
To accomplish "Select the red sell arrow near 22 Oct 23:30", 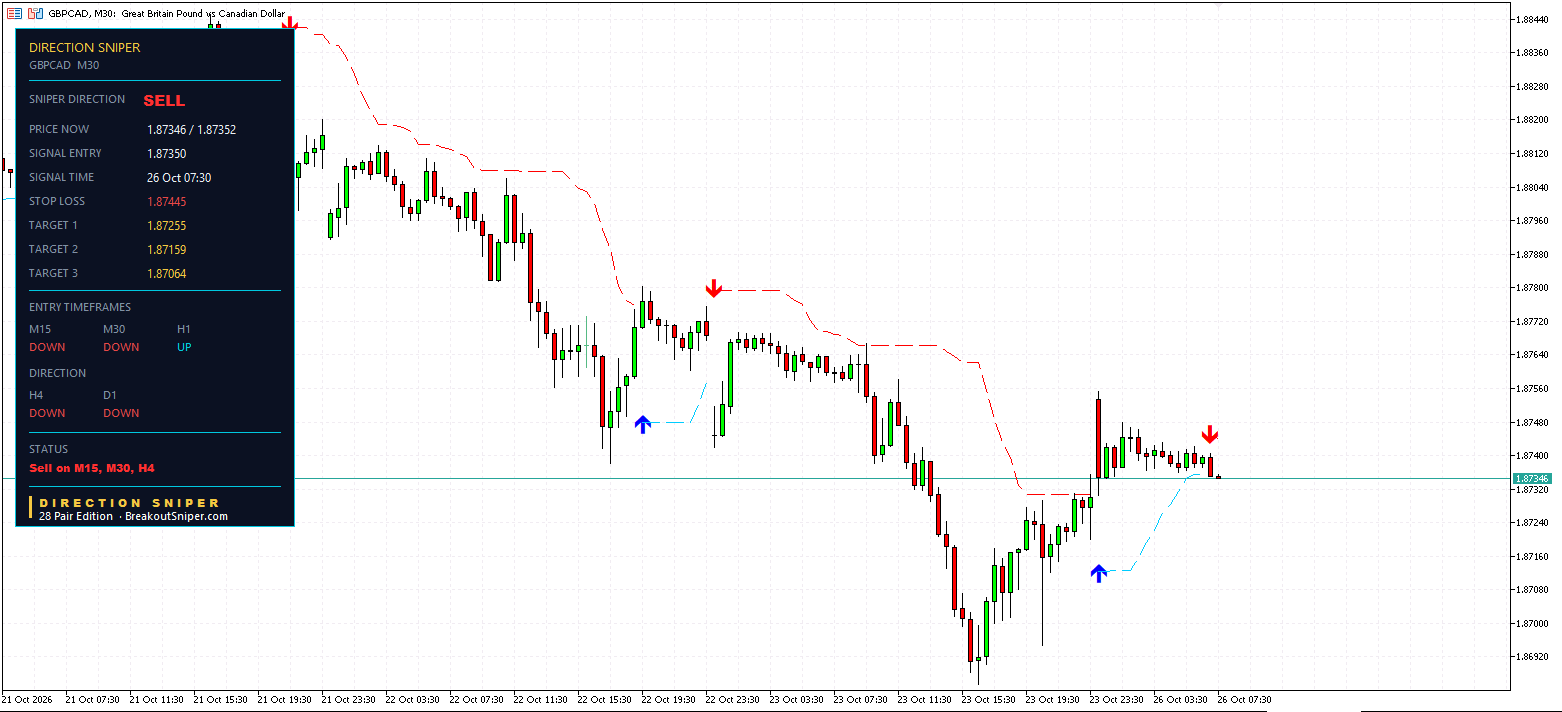I will click(x=713, y=288).
